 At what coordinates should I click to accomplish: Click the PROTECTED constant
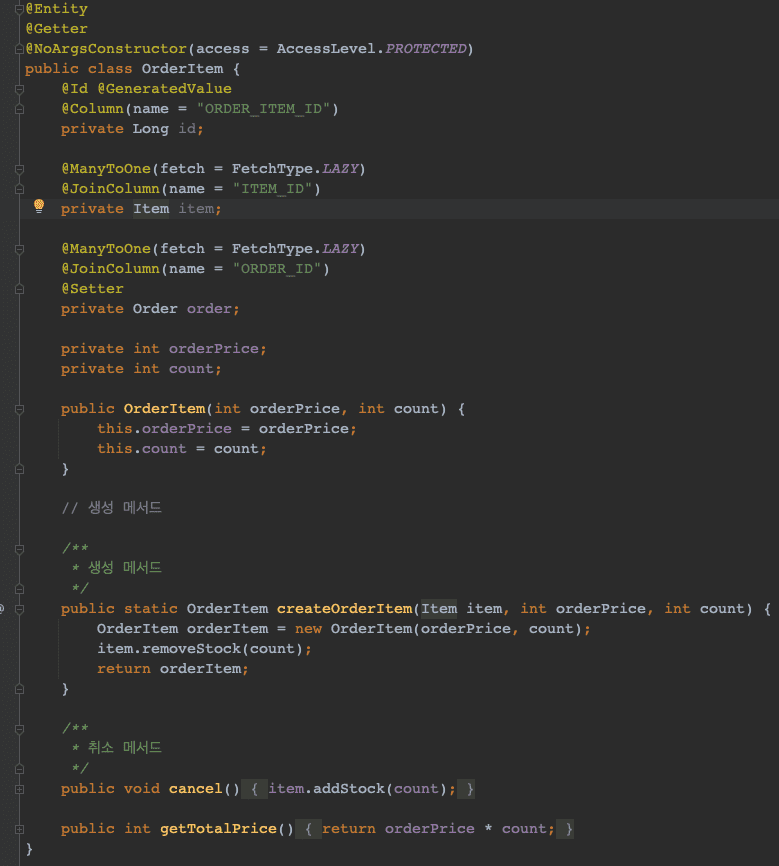[x=426, y=49]
